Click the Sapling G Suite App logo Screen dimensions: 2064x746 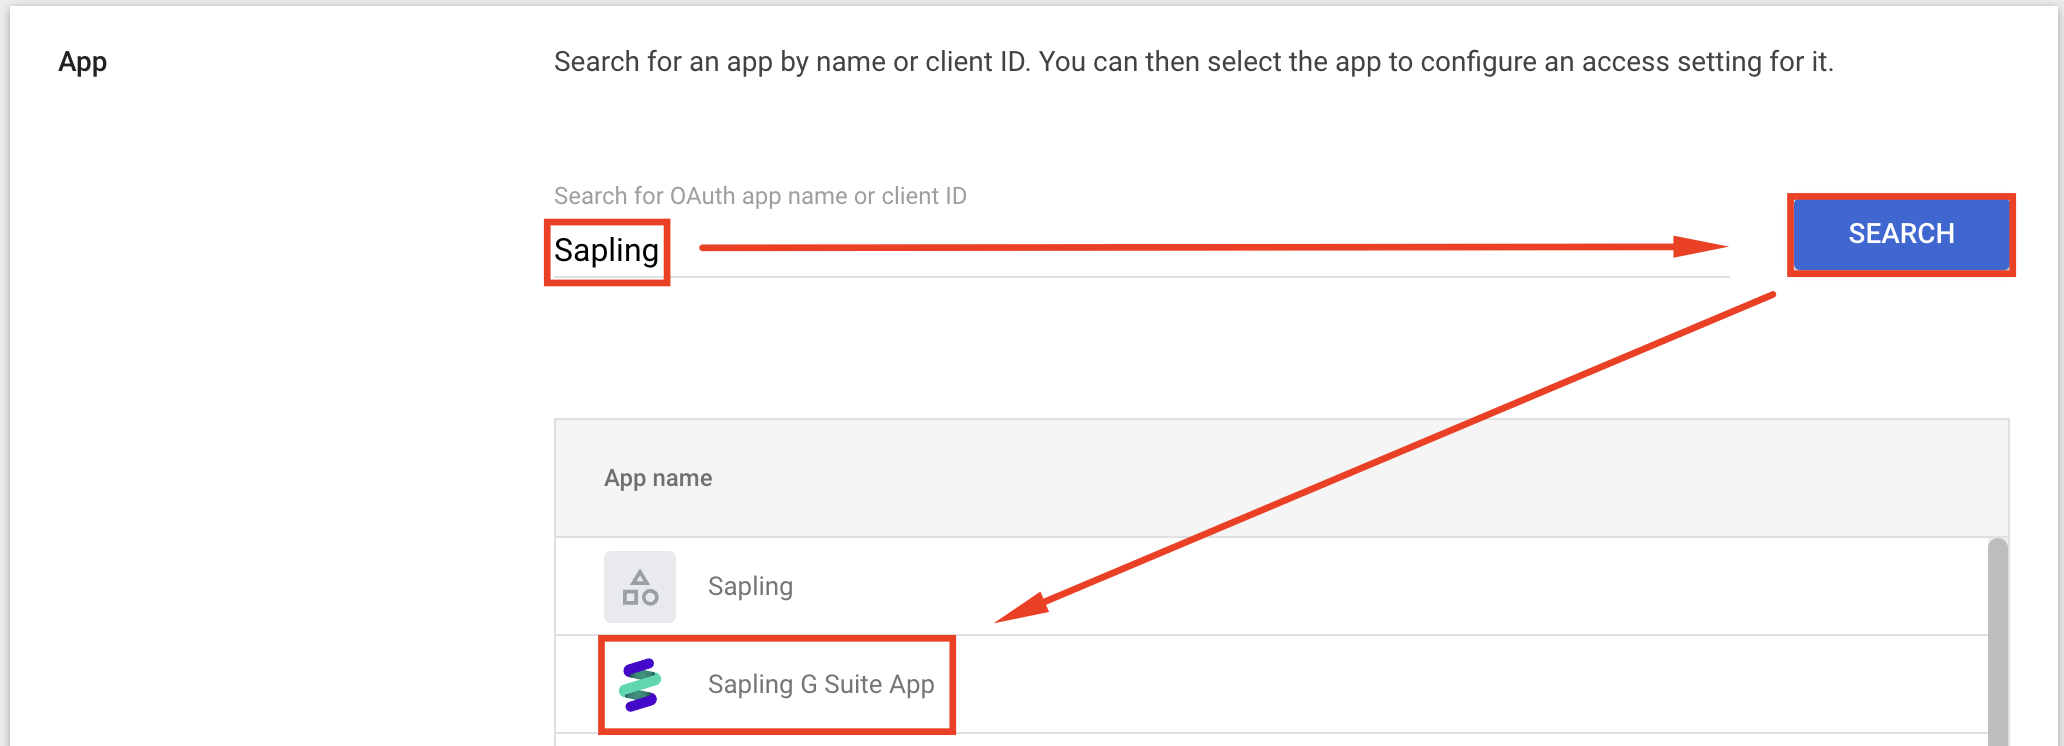(640, 685)
